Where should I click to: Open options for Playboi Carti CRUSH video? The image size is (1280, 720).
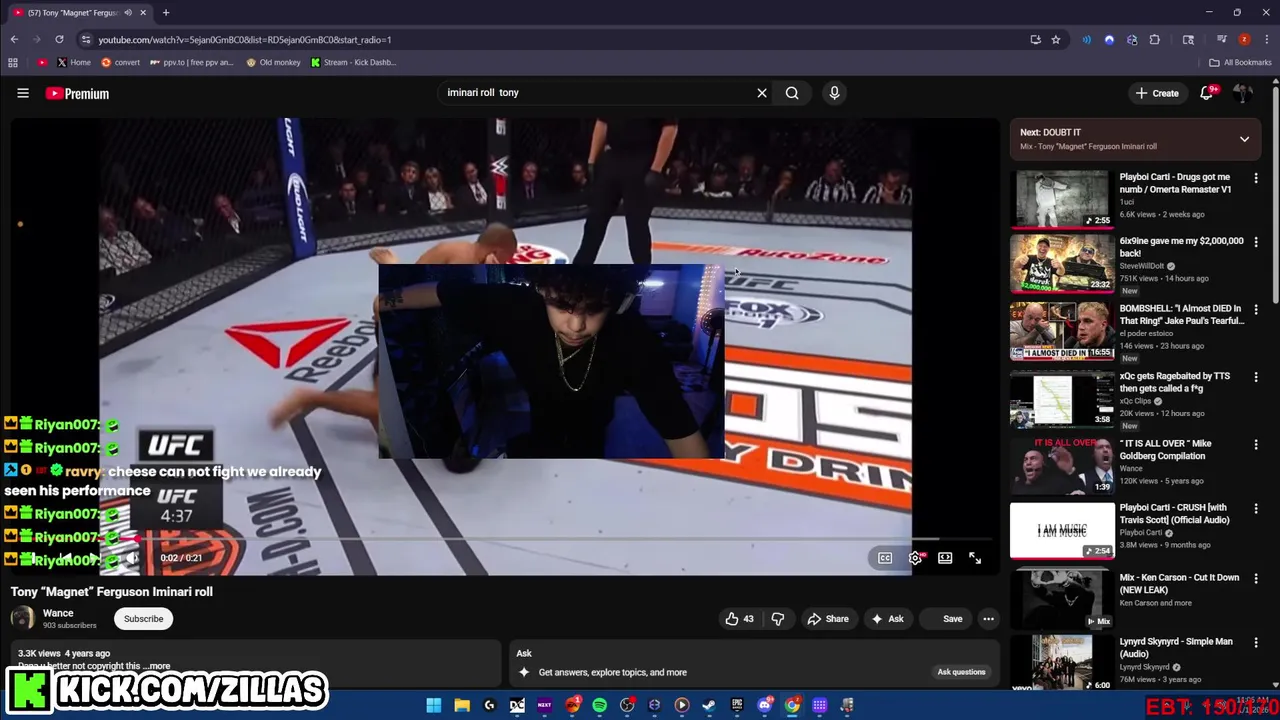(1256, 509)
